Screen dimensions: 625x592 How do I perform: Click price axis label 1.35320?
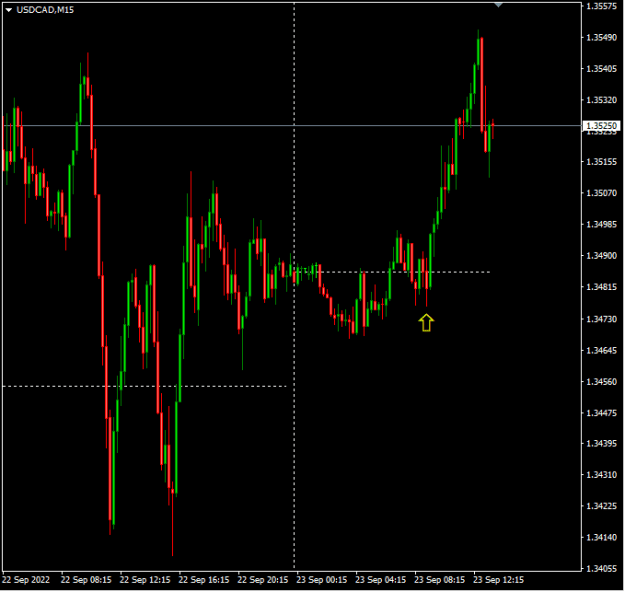[601, 100]
